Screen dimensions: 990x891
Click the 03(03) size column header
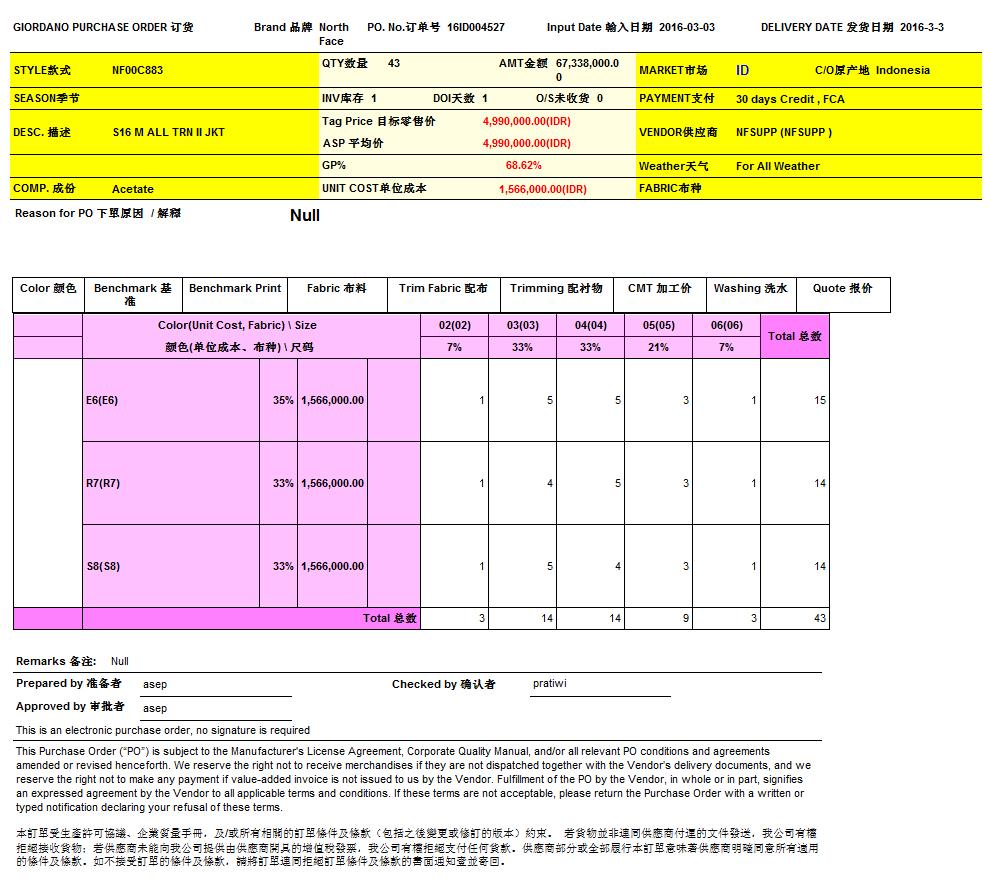tap(522, 326)
